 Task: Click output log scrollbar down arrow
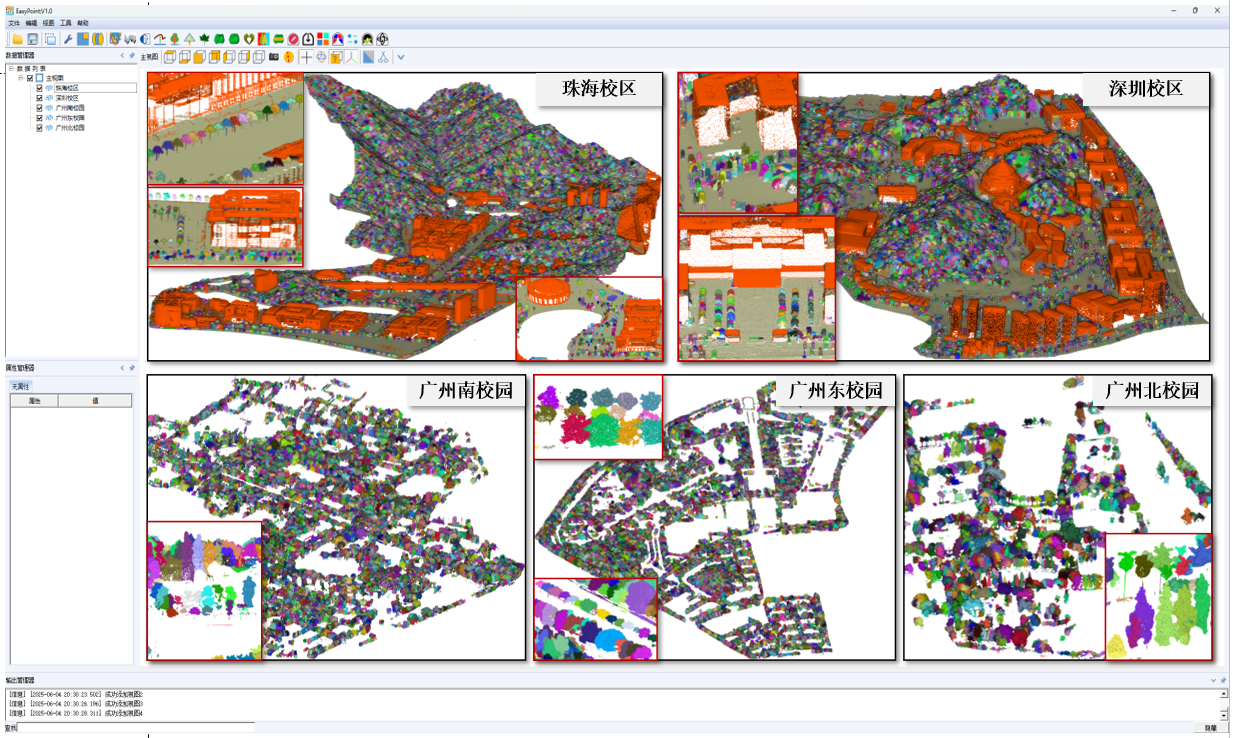(1223, 714)
